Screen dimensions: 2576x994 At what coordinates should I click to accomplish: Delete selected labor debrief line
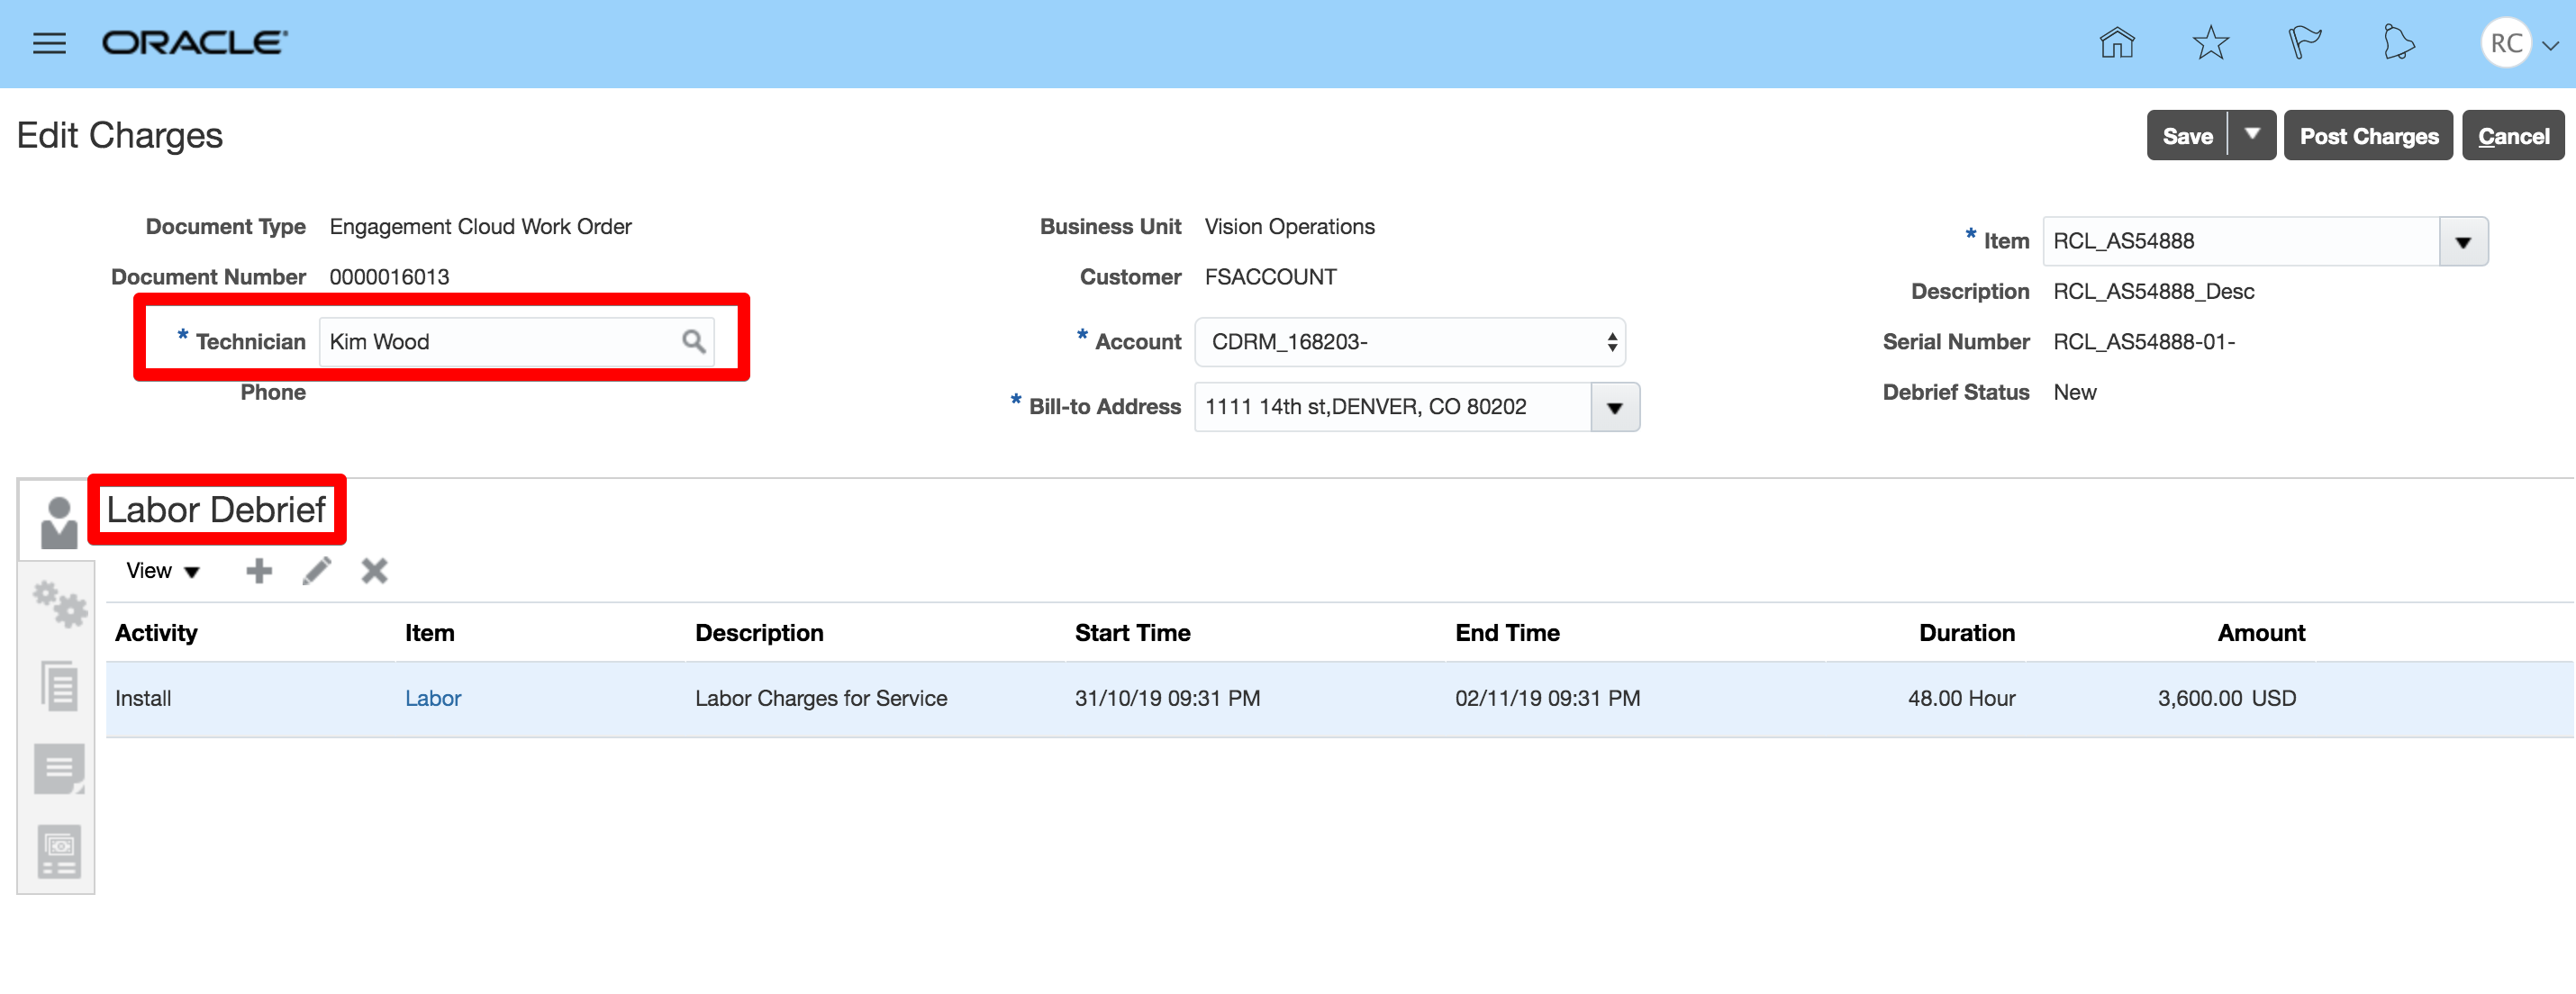pos(374,571)
